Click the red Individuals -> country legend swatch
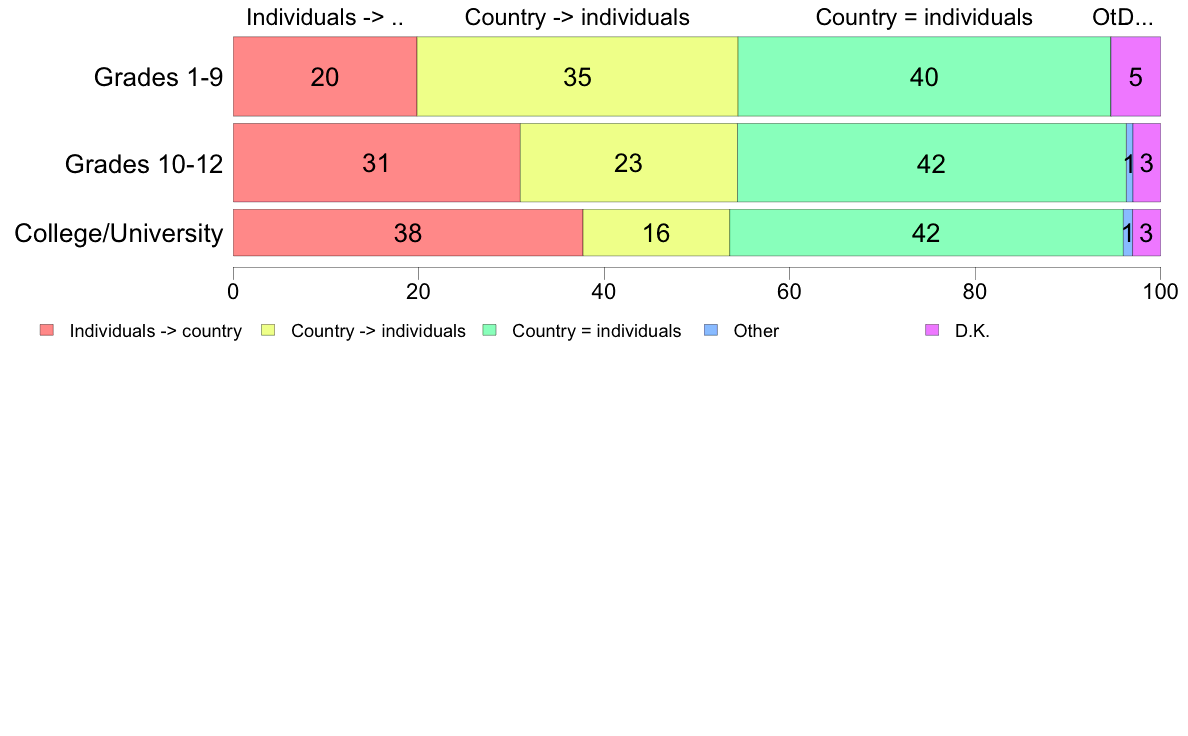1188x736 pixels. (47, 330)
